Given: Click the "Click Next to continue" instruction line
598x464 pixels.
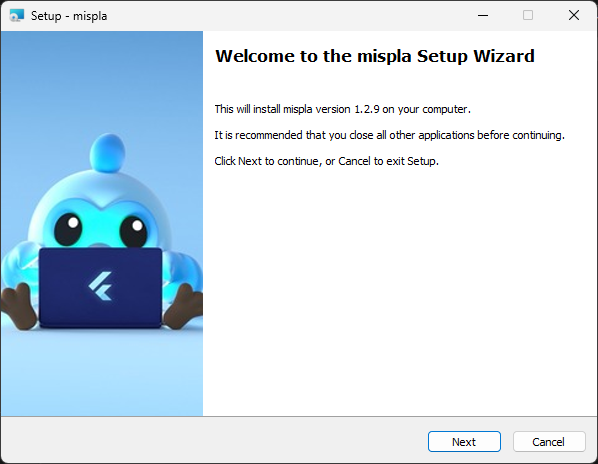Looking at the screenshot, I should click(x=326, y=161).
